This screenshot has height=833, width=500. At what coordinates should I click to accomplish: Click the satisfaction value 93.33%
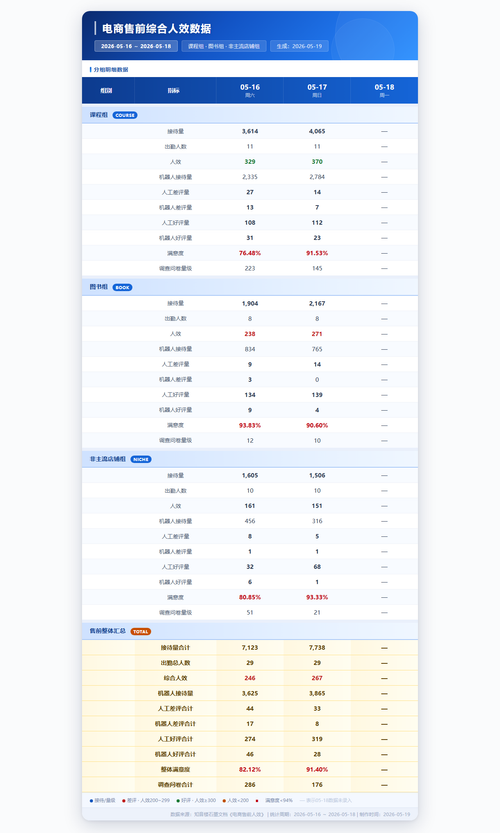tap(317, 598)
